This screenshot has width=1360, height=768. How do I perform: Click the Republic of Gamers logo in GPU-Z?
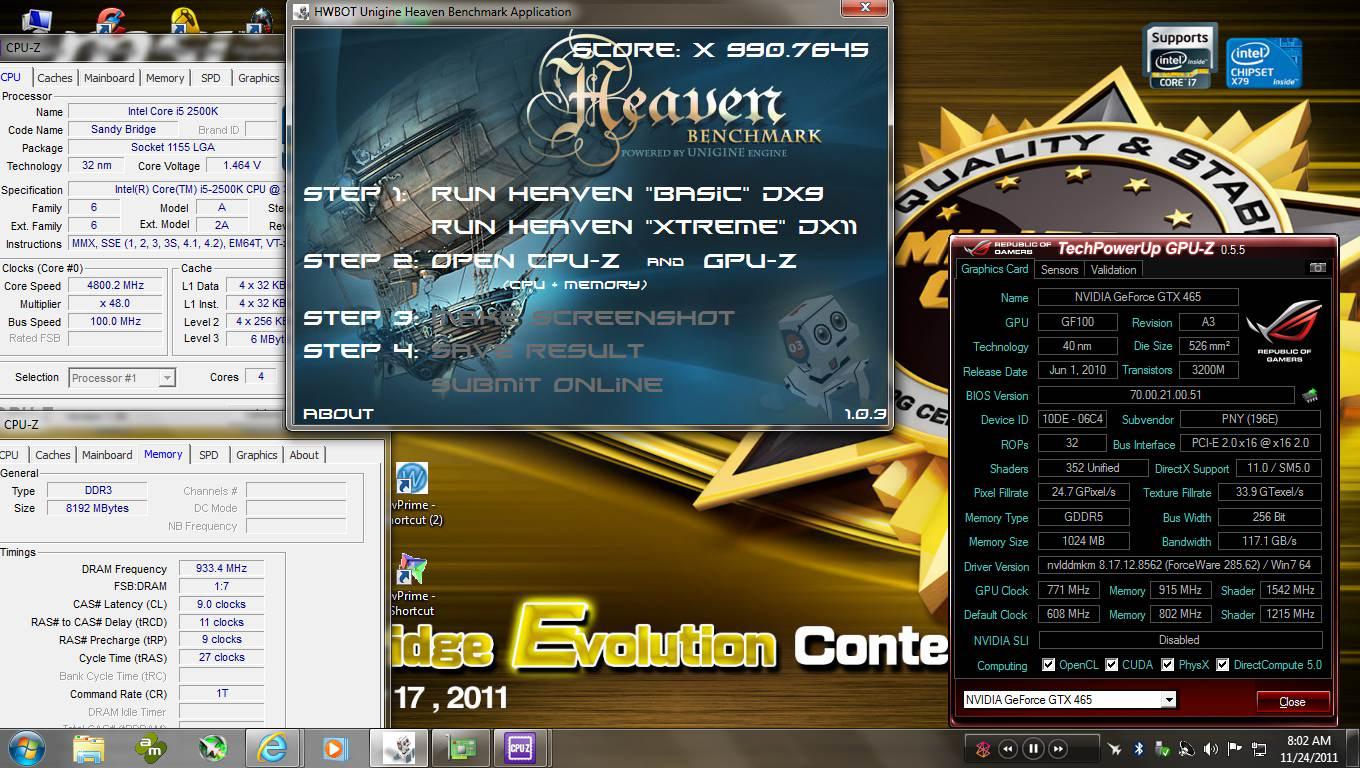[1284, 330]
